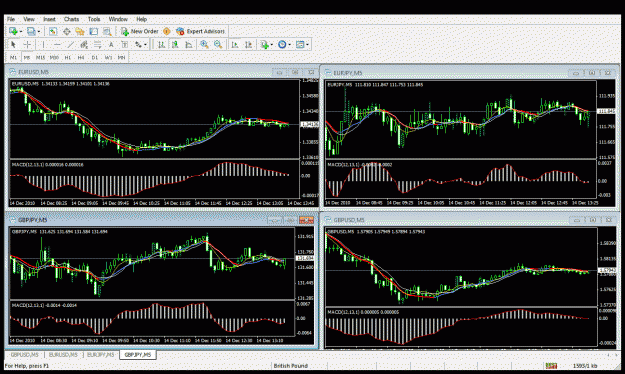Switch to Candlesticks chart display

(175, 45)
